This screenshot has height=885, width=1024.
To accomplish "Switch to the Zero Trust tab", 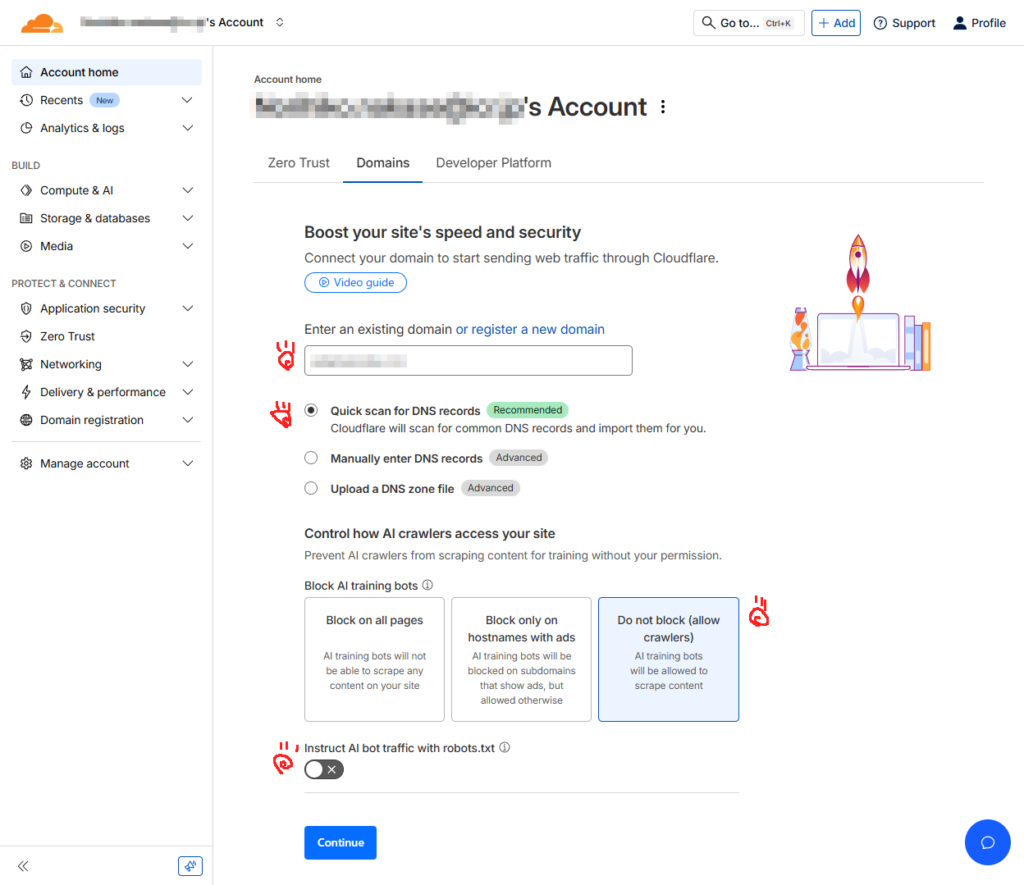I will [x=298, y=162].
